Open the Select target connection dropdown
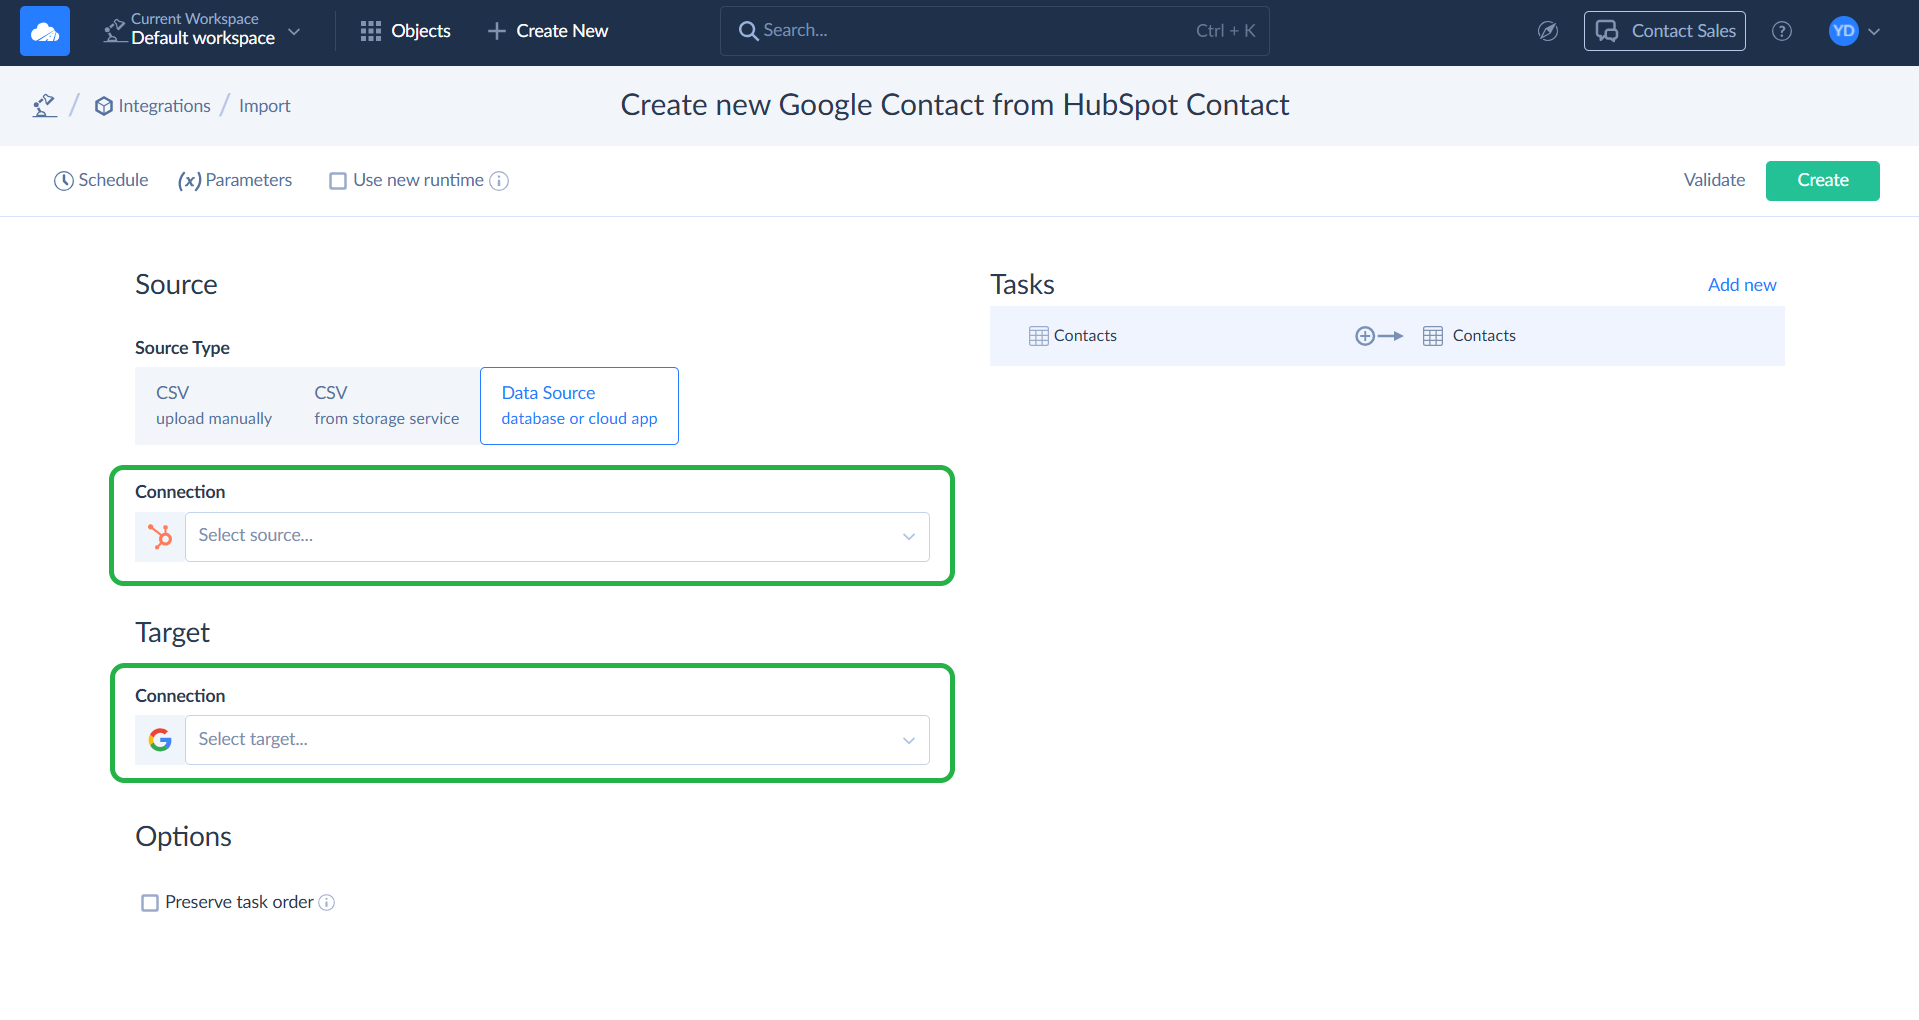 [556, 740]
